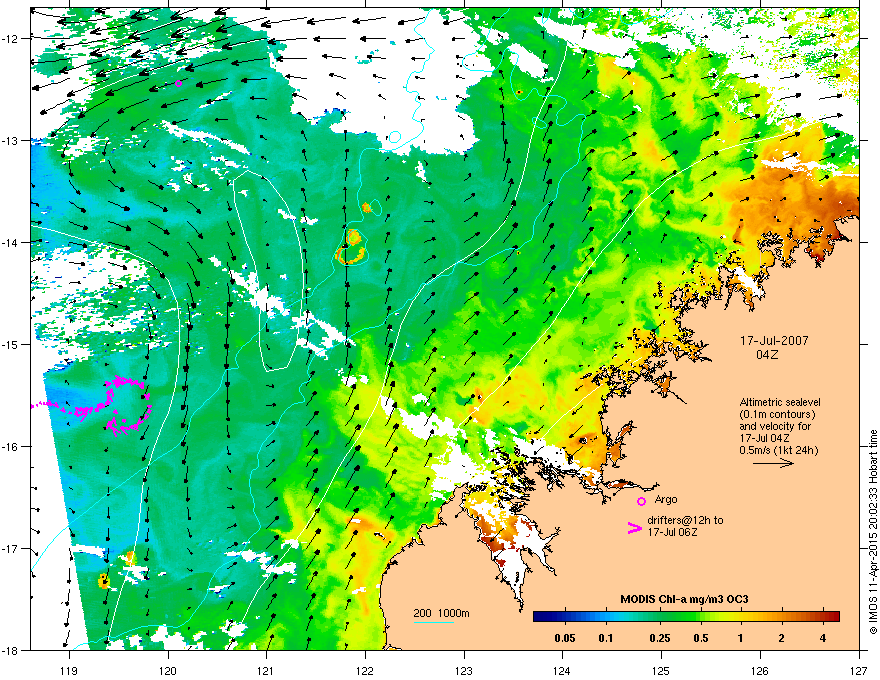The height and width of the screenshot is (680, 880).
Task: Click the 'MODIS Chl-a mg/m3 OC3' title
Action: point(684,599)
